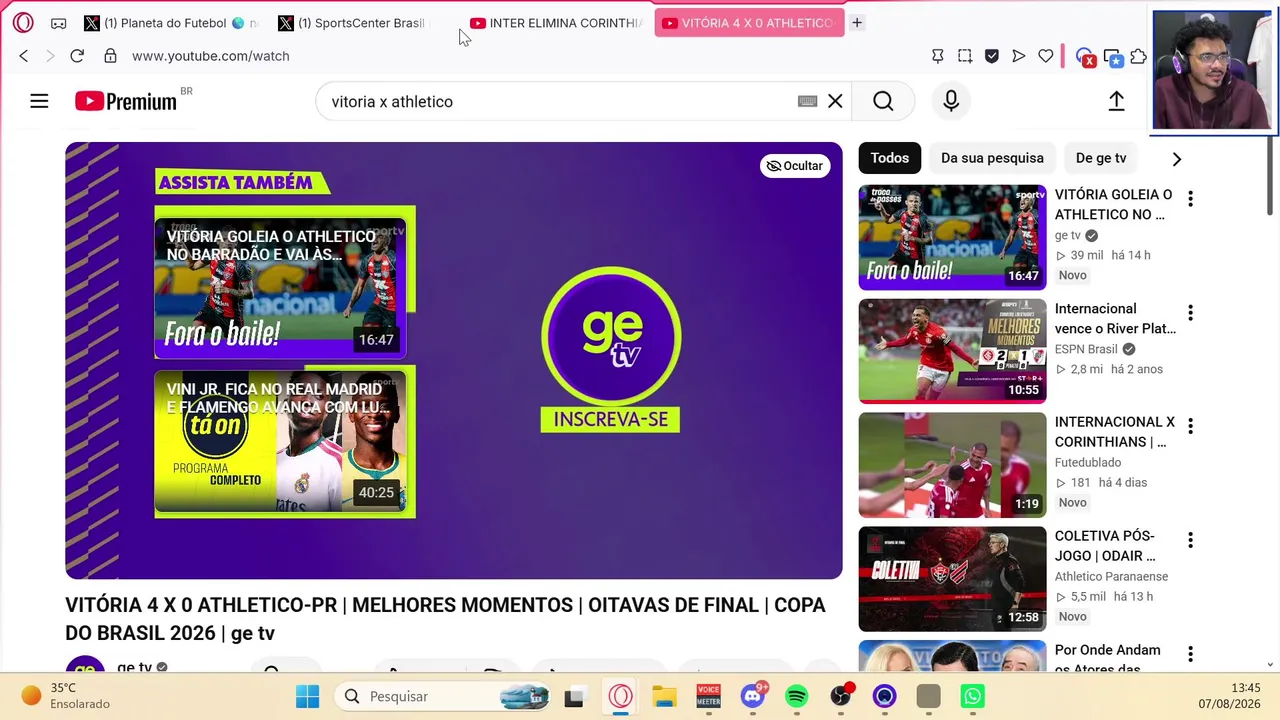Open Voice Meeter from the taskbar
1280x720 pixels.
(709, 696)
